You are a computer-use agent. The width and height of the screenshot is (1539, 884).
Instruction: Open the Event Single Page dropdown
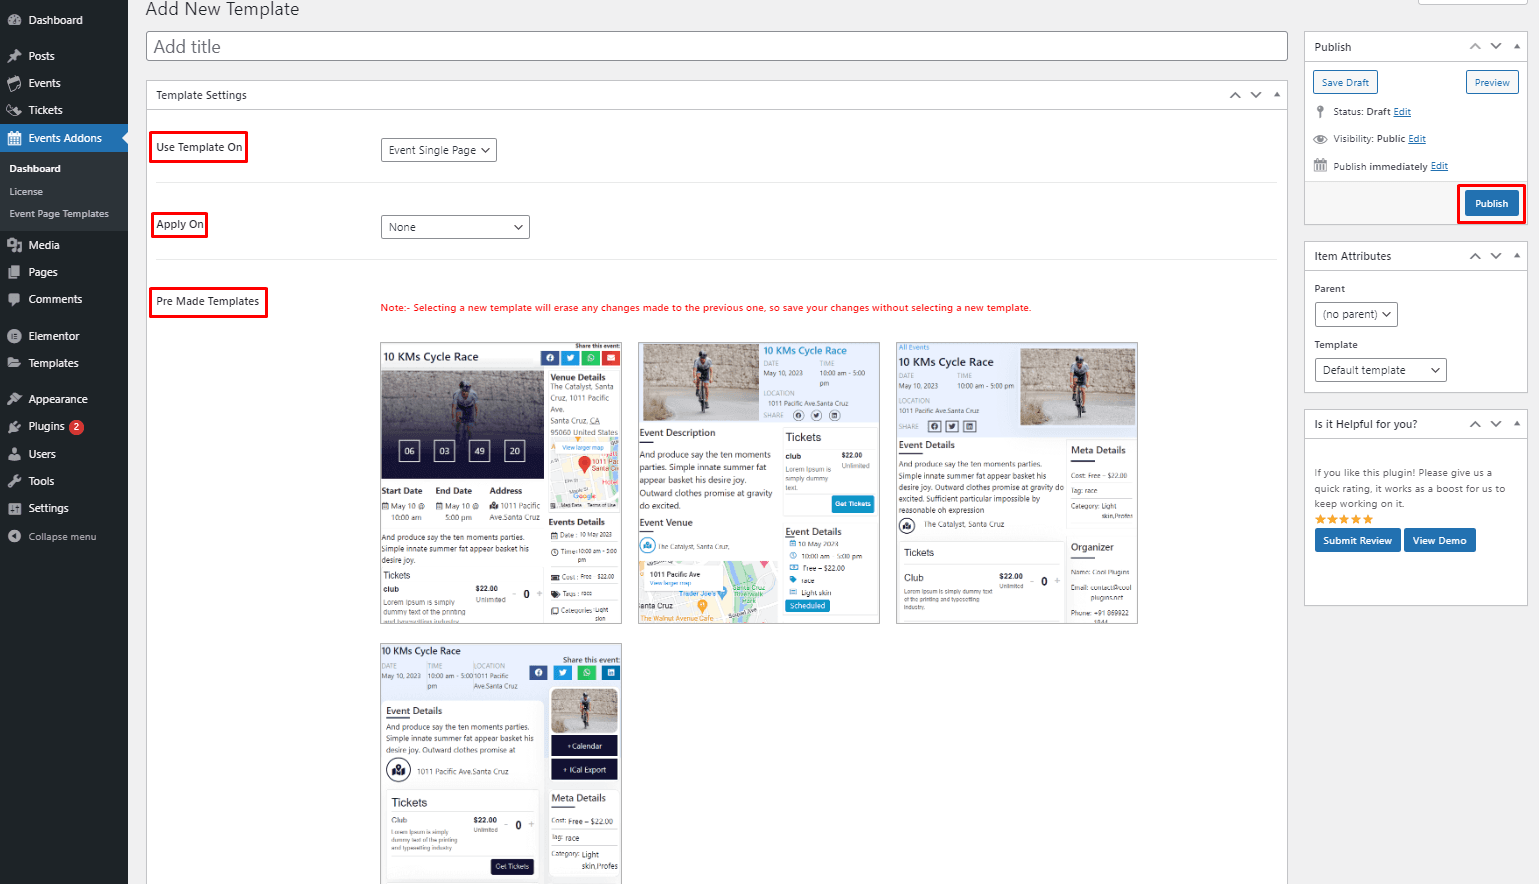[x=439, y=150]
